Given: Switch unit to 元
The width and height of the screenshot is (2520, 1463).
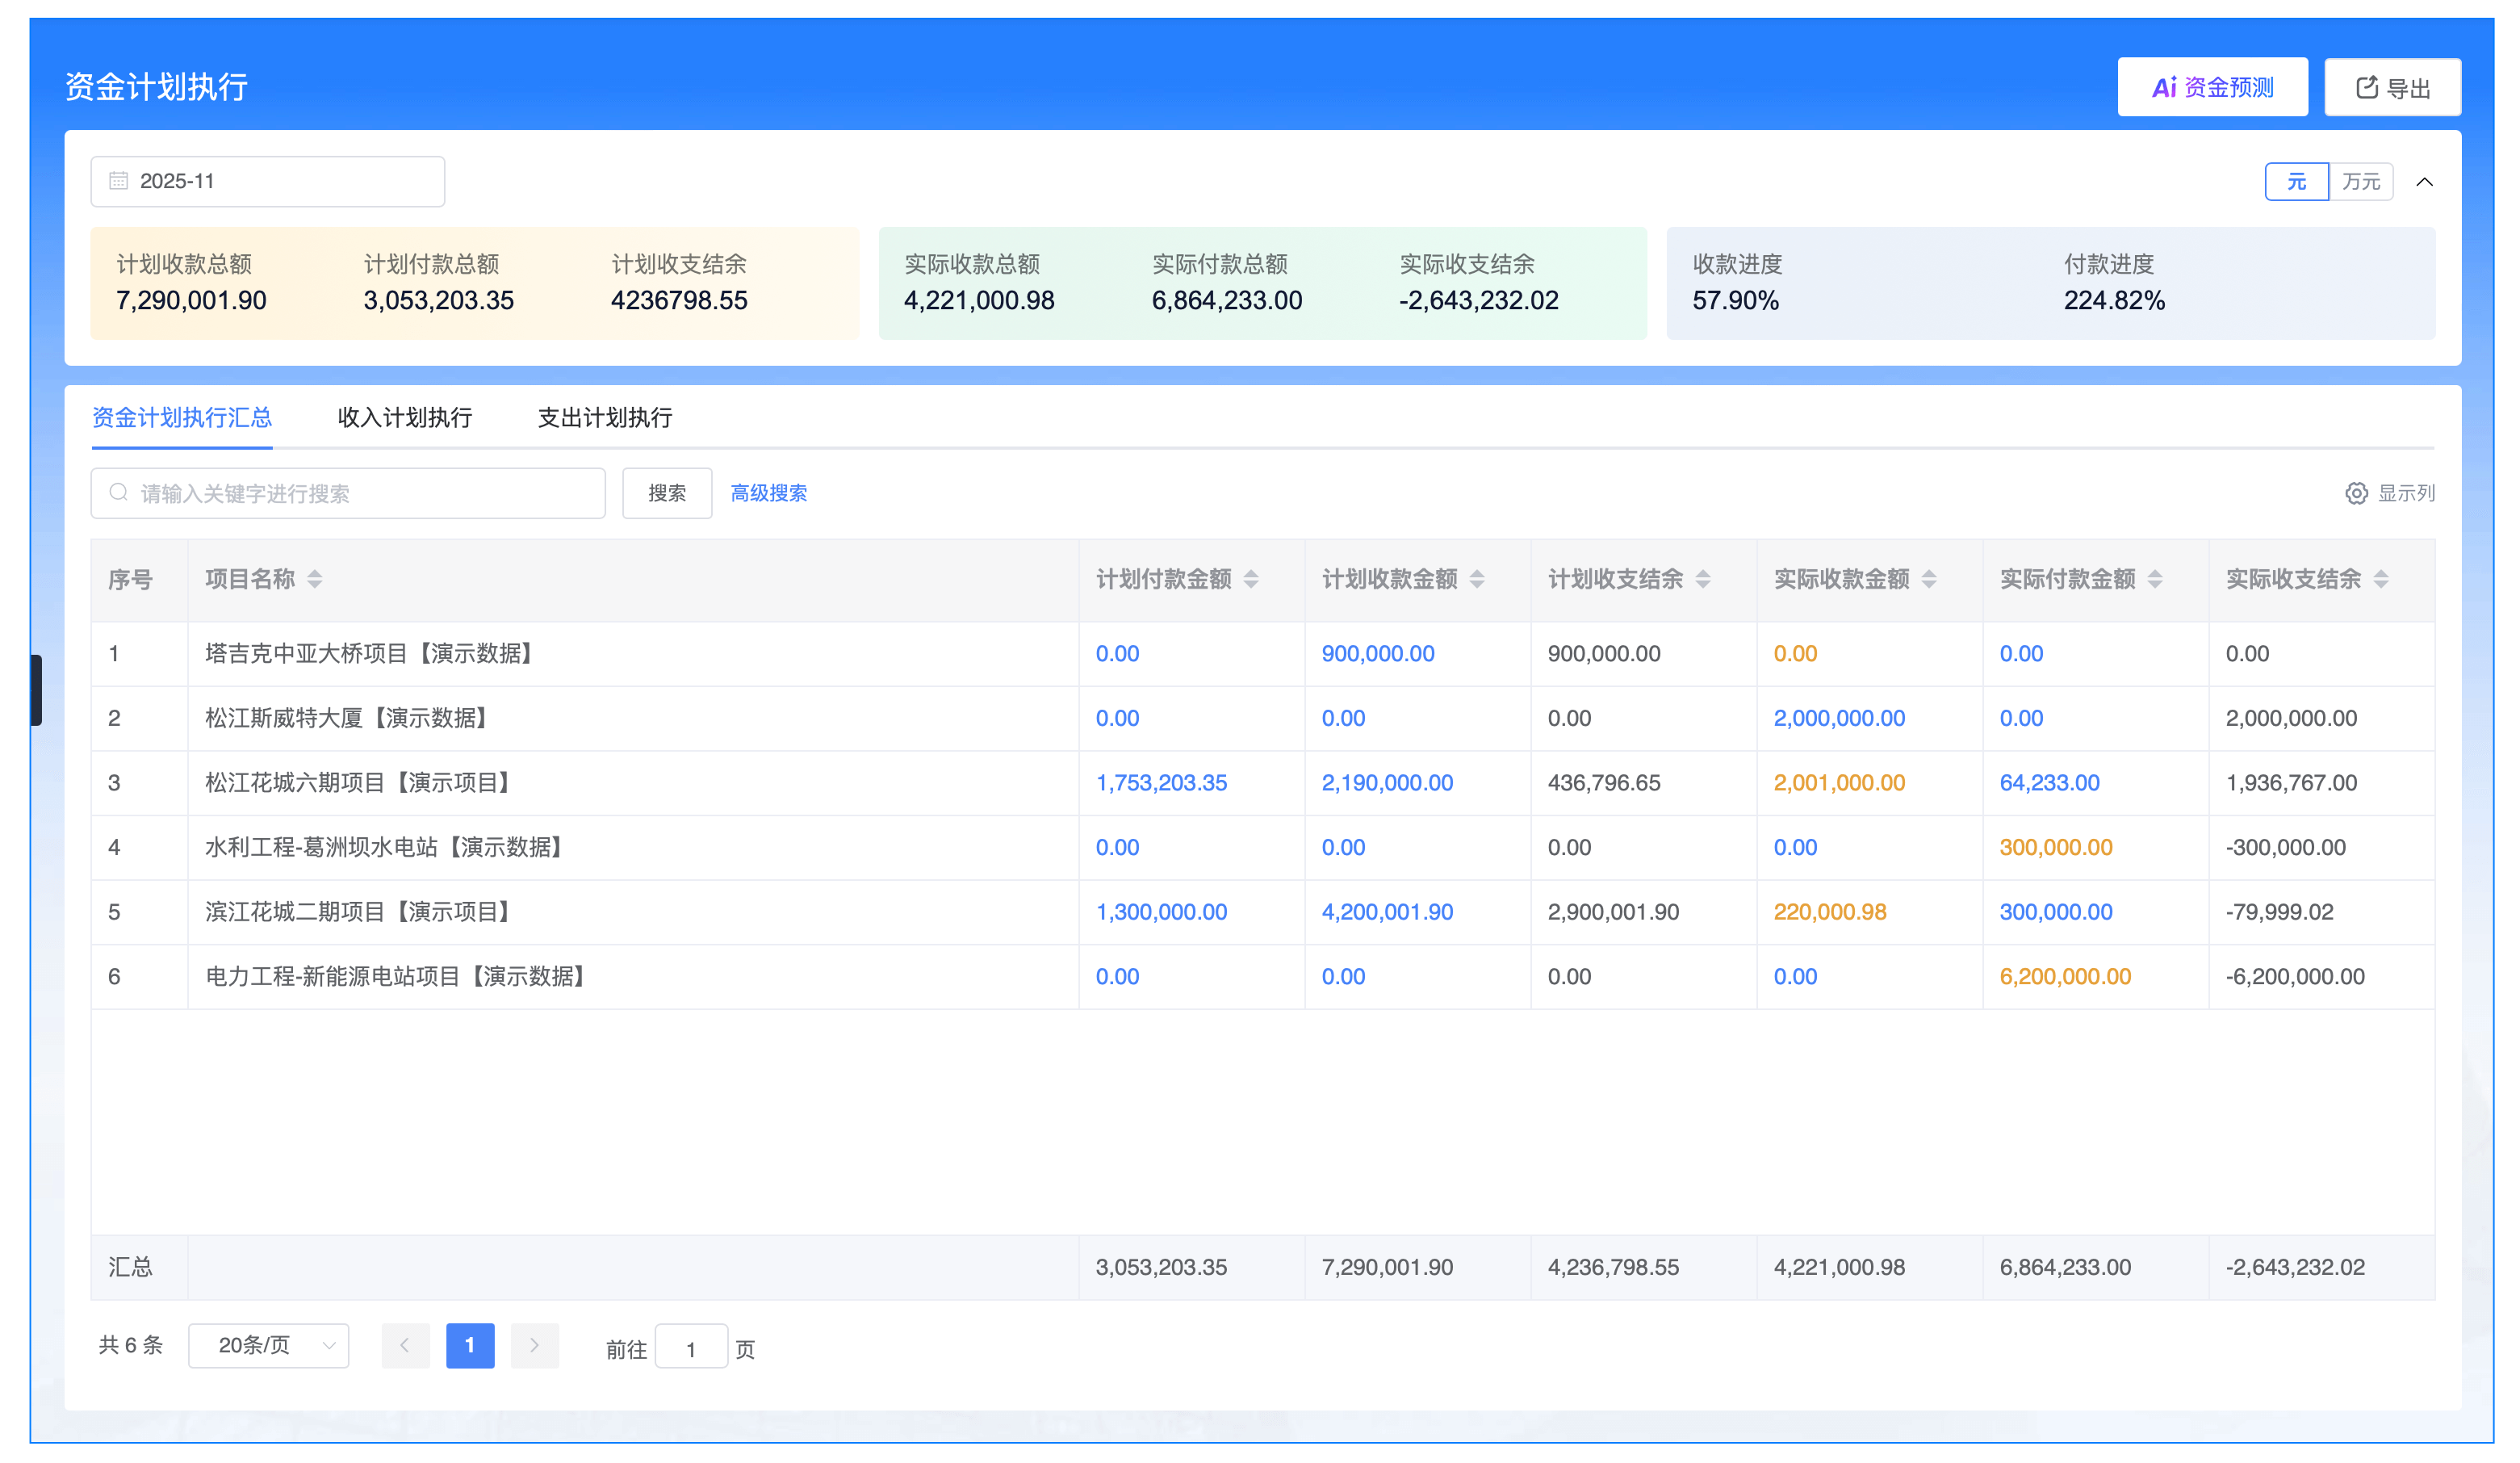Looking at the screenshot, I should point(2296,182).
